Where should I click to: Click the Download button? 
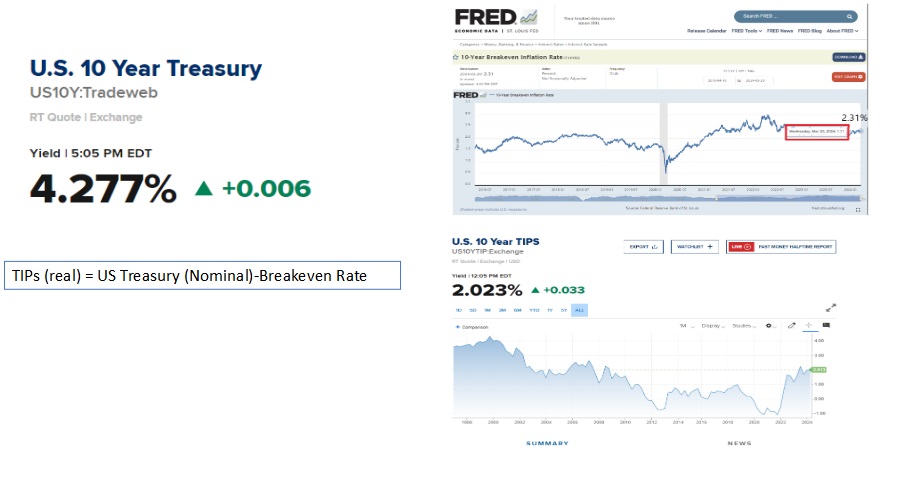(848, 58)
